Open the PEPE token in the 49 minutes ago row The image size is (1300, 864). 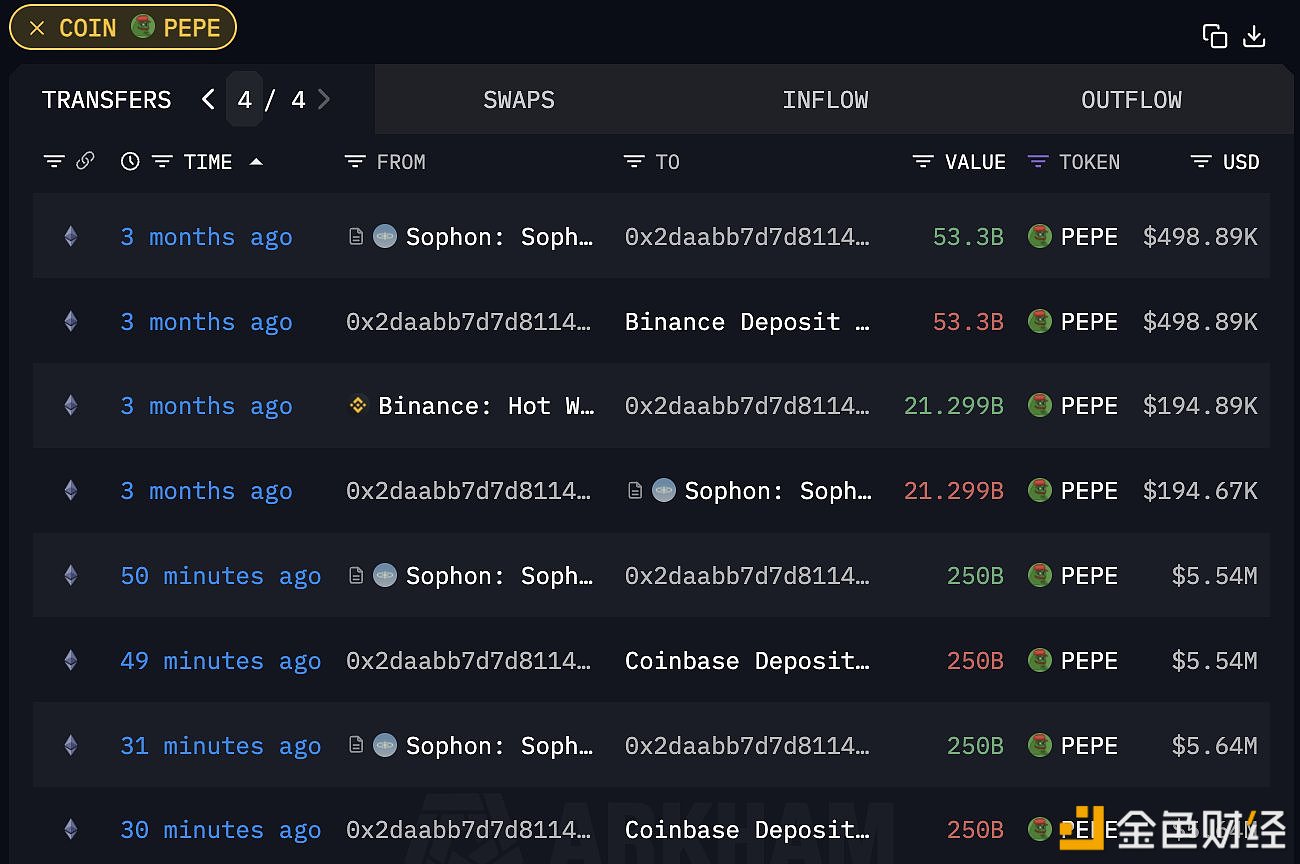(1089, 660)
